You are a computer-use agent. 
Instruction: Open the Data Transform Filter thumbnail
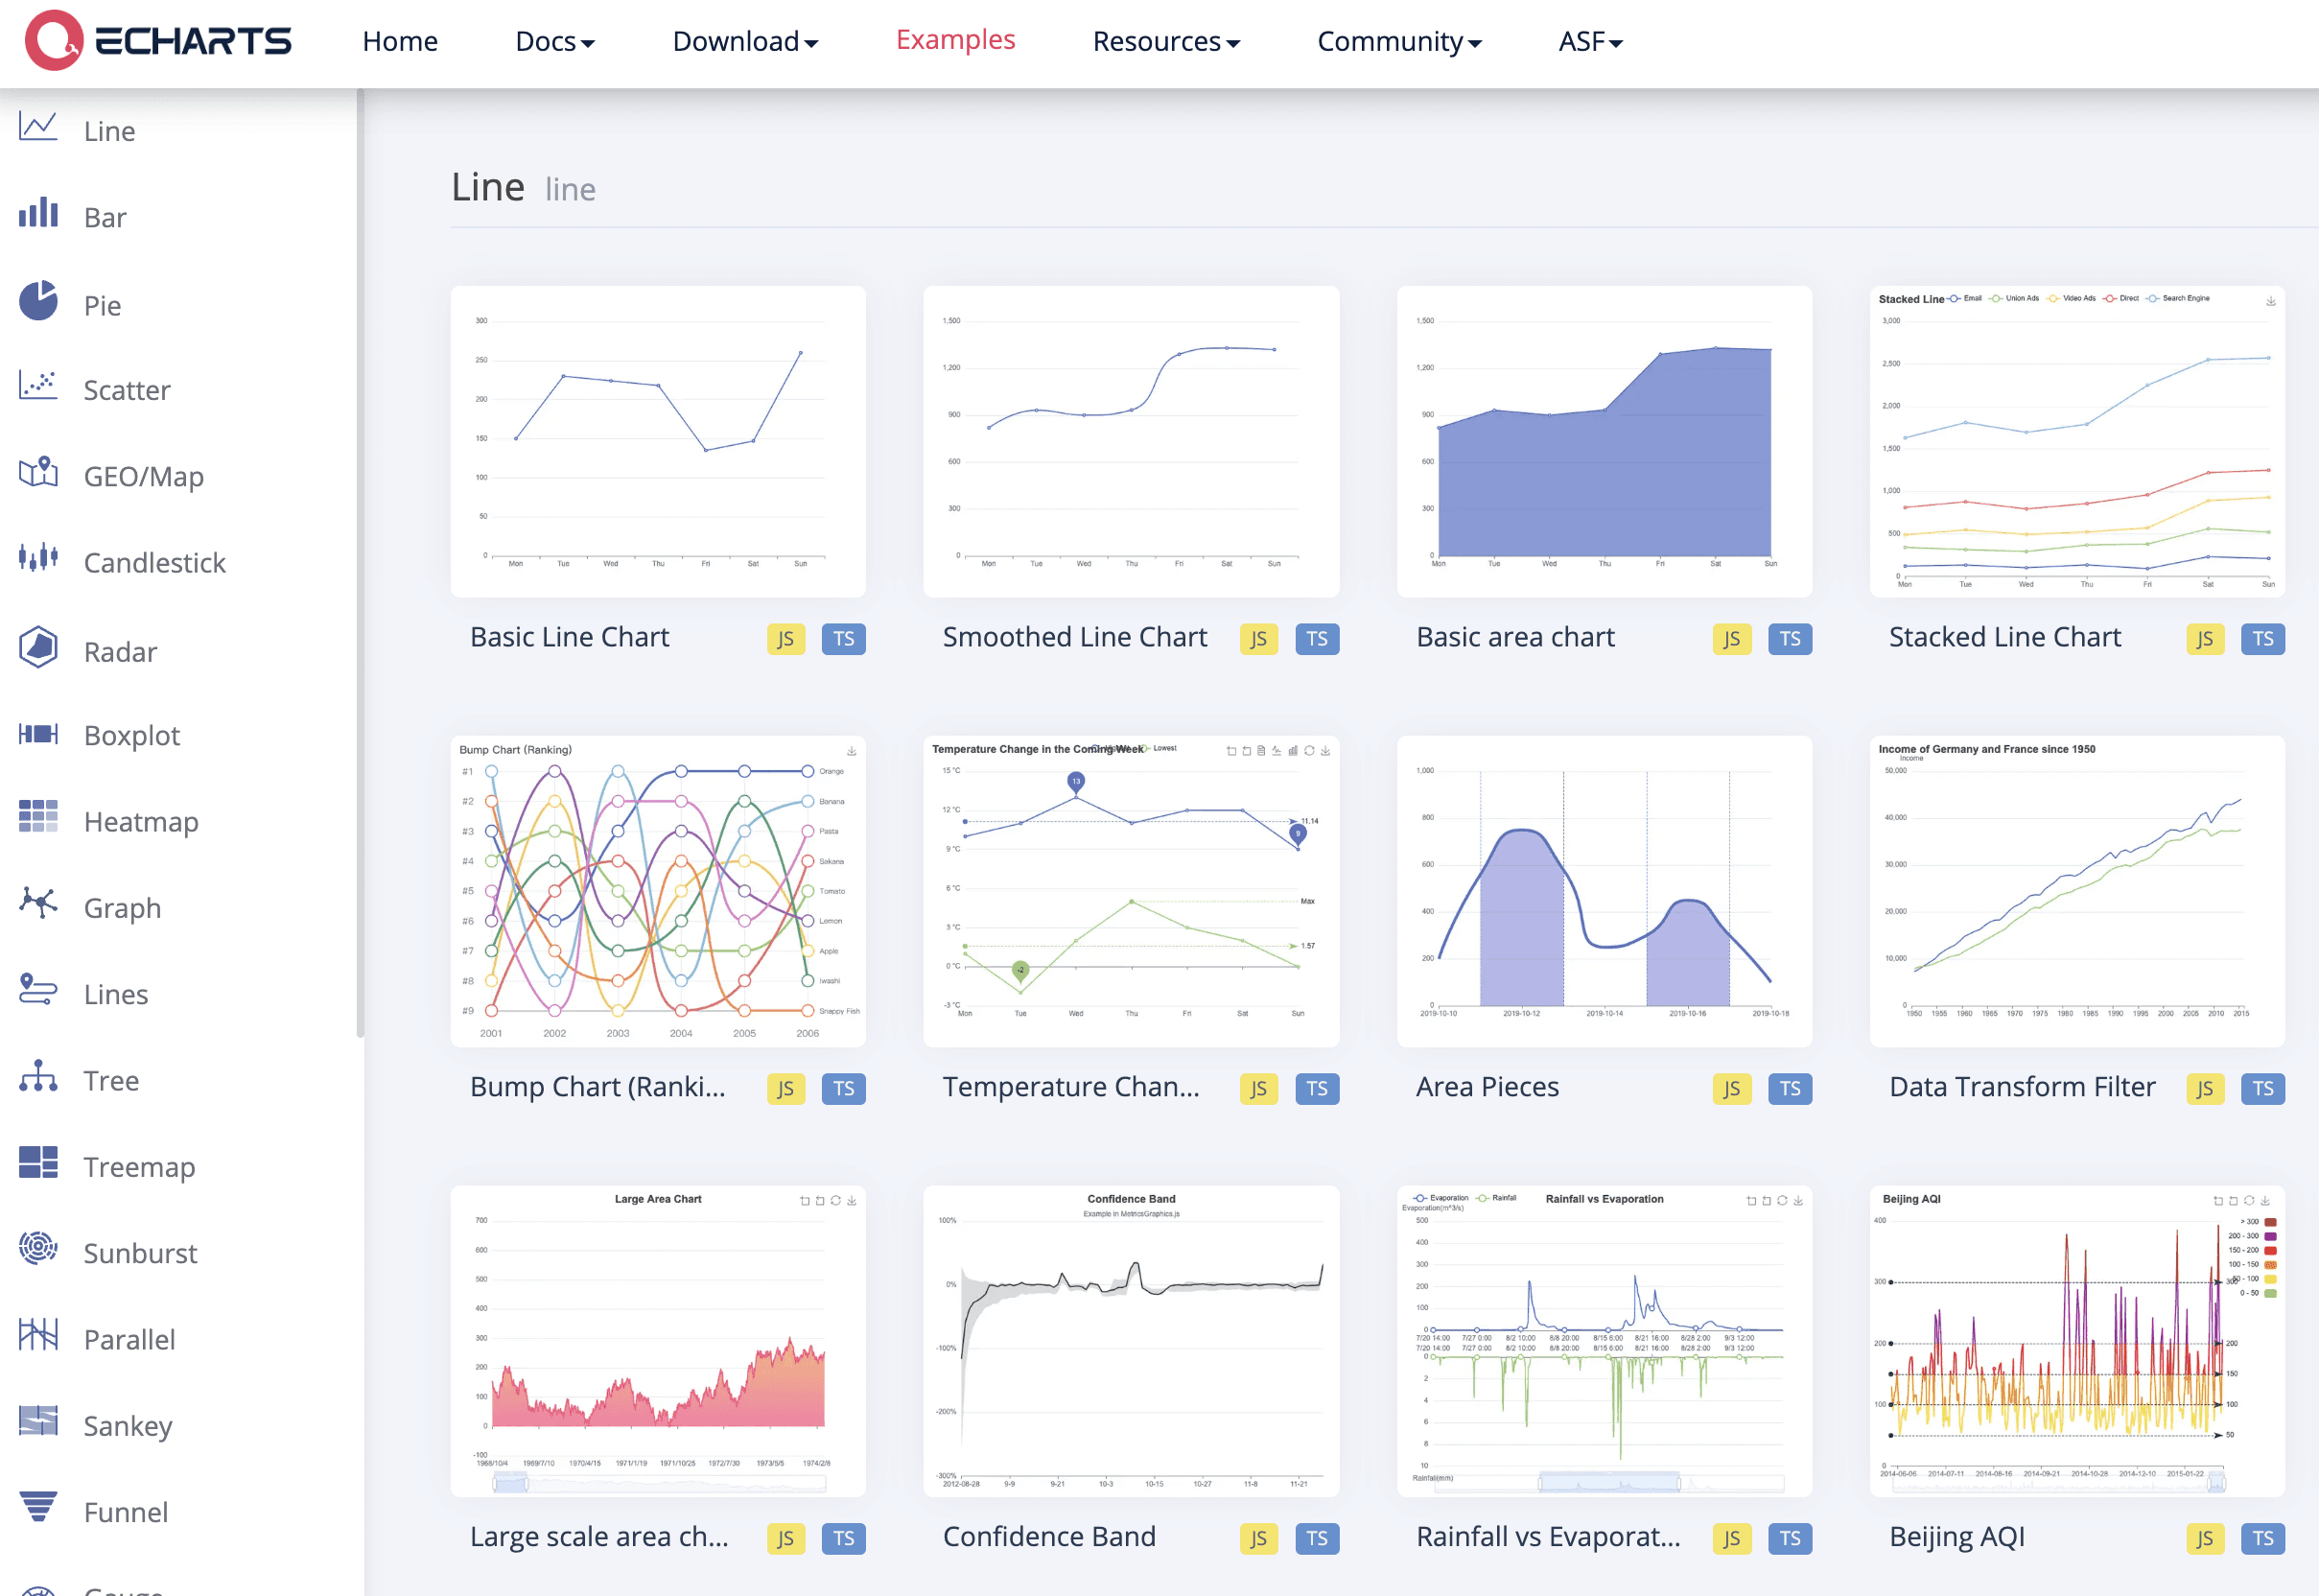point(2077,892)
